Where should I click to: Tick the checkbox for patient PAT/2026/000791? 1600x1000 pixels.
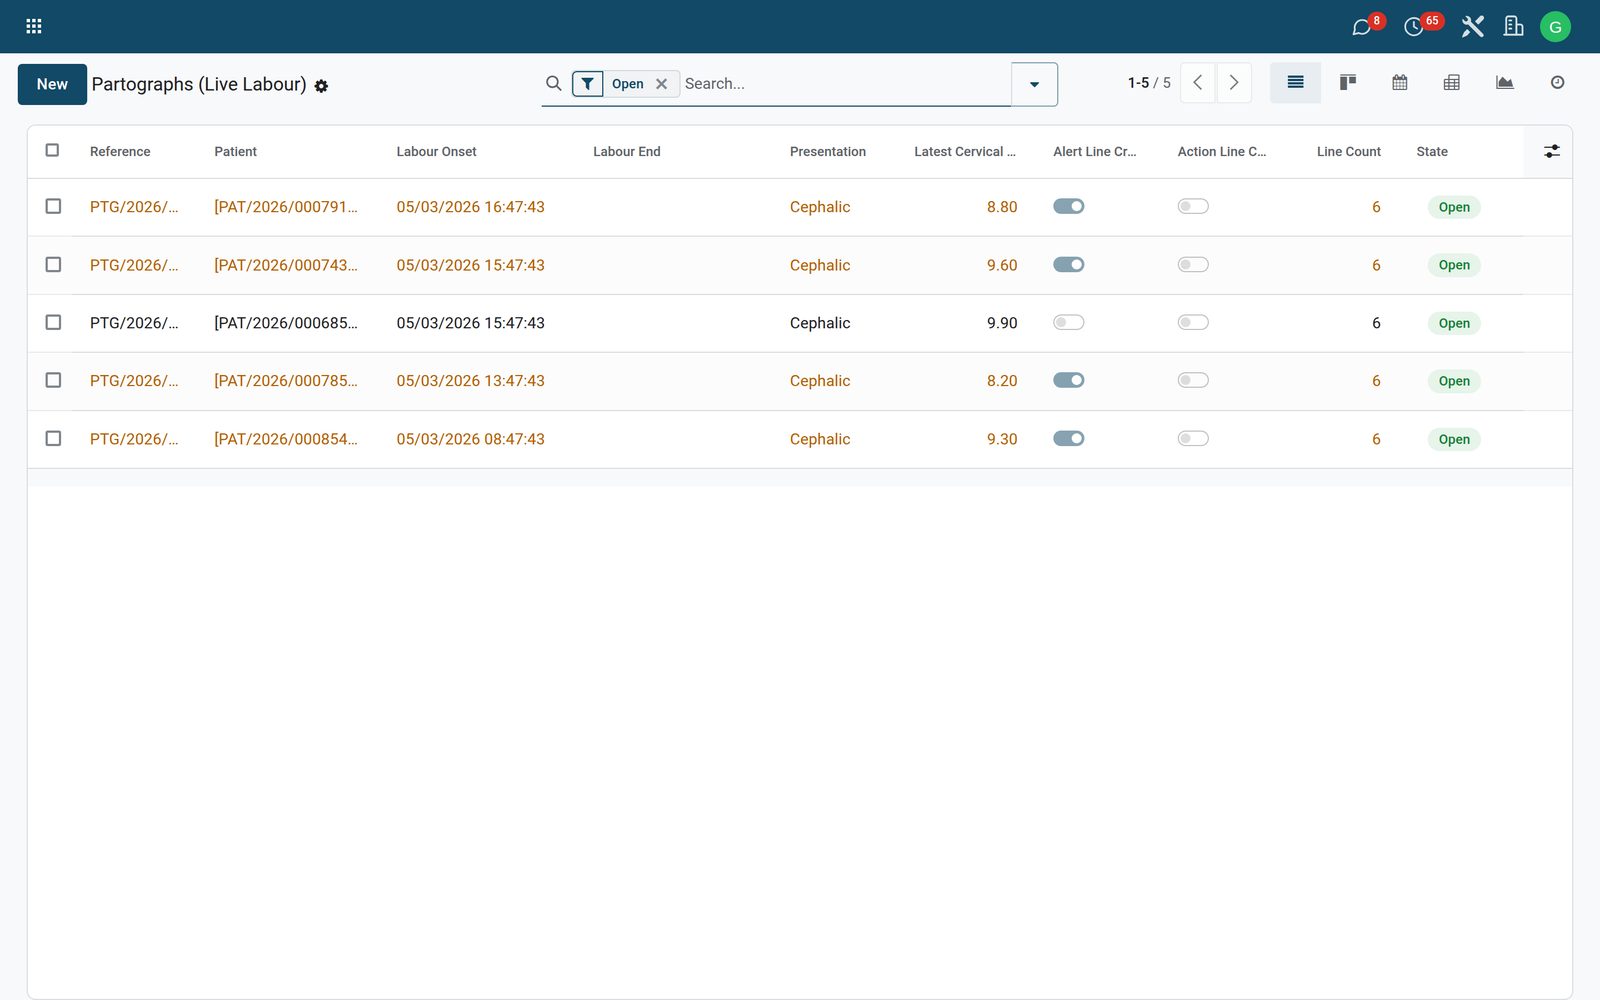pos(53,207)
